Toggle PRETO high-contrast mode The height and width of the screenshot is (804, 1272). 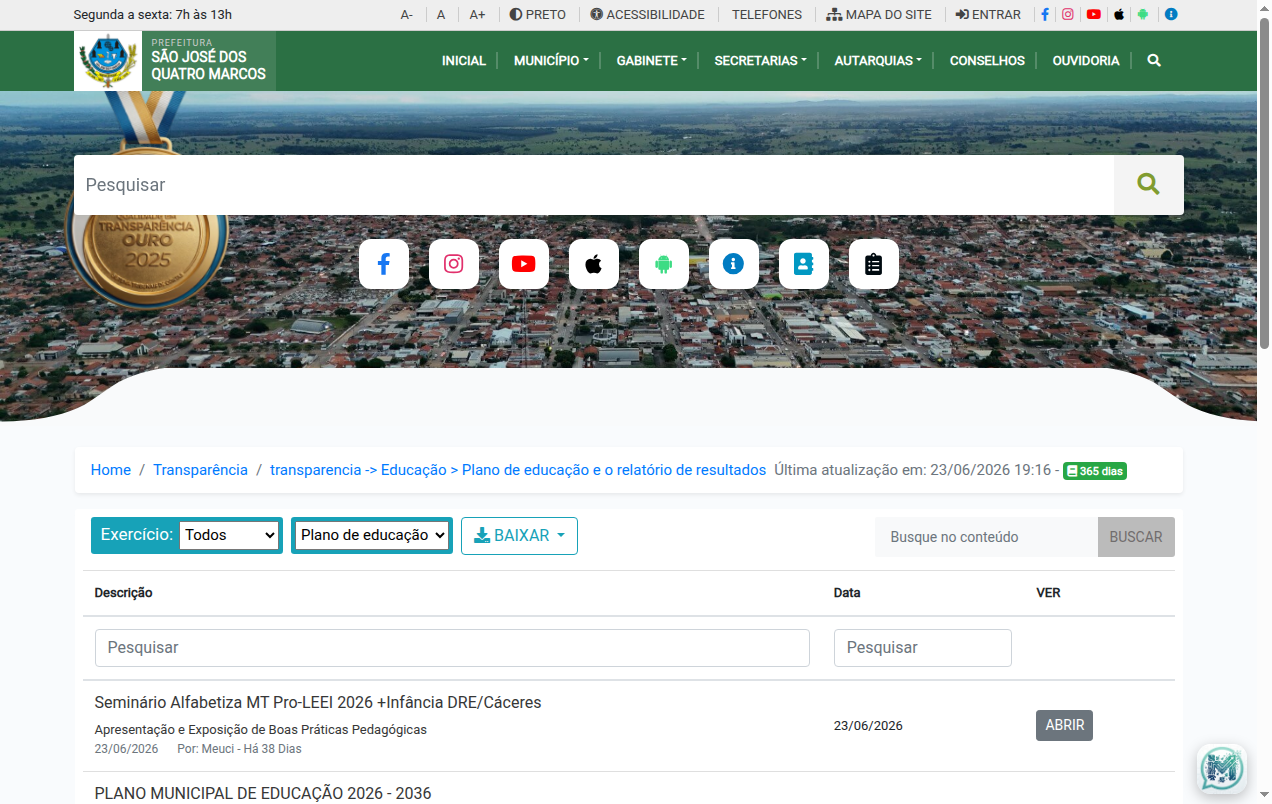[538, 15]
